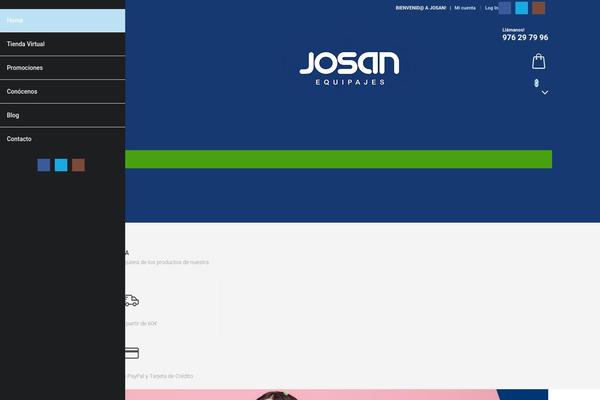Open Tienda Virtual menu item
The image size is (600, 400).
pos(62,44)
